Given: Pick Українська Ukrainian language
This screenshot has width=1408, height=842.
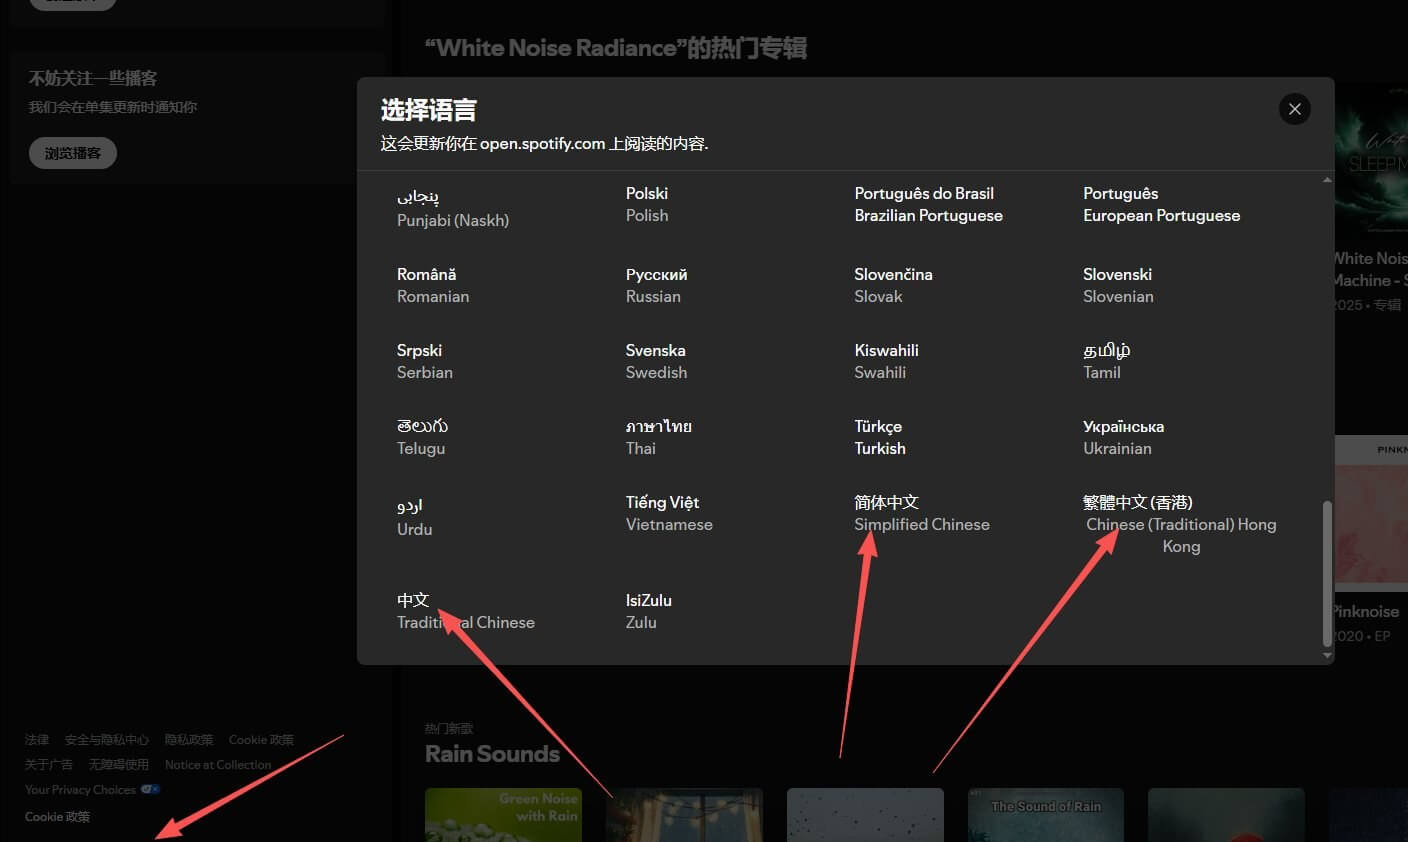Looking at the screenshot, I should pyautogui.click(x=1123, y=437).
